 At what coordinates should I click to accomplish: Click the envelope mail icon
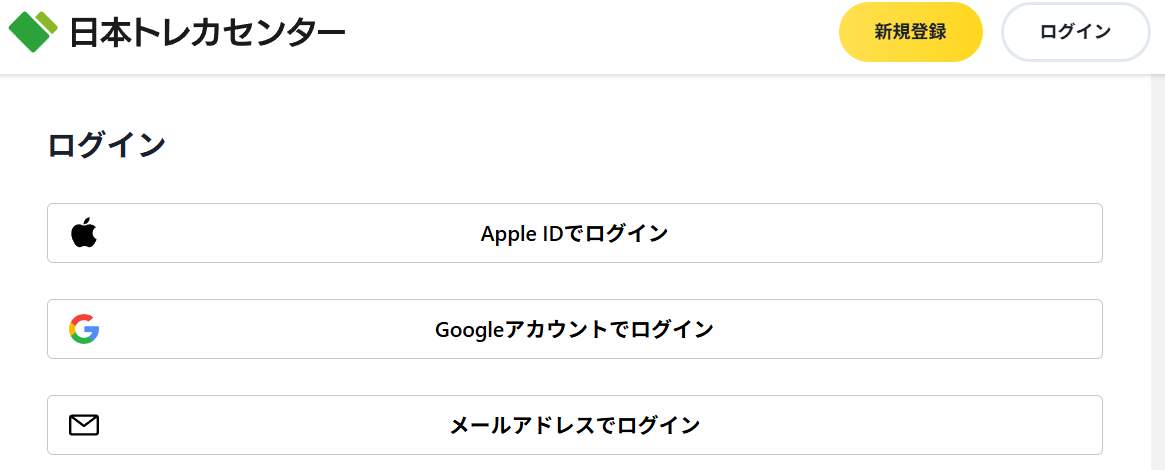click(x=84, y=425)
